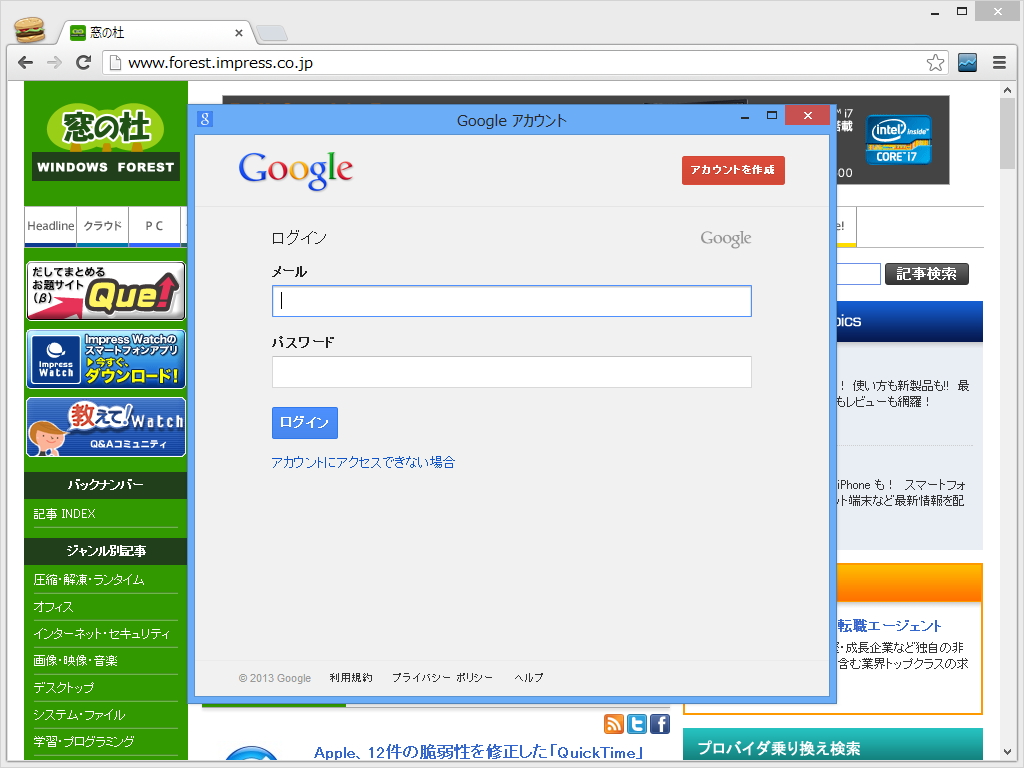1024x768 pixels.
Task: Open the アカウントにアクセスできない場合 link
Action: pos(362,461)
